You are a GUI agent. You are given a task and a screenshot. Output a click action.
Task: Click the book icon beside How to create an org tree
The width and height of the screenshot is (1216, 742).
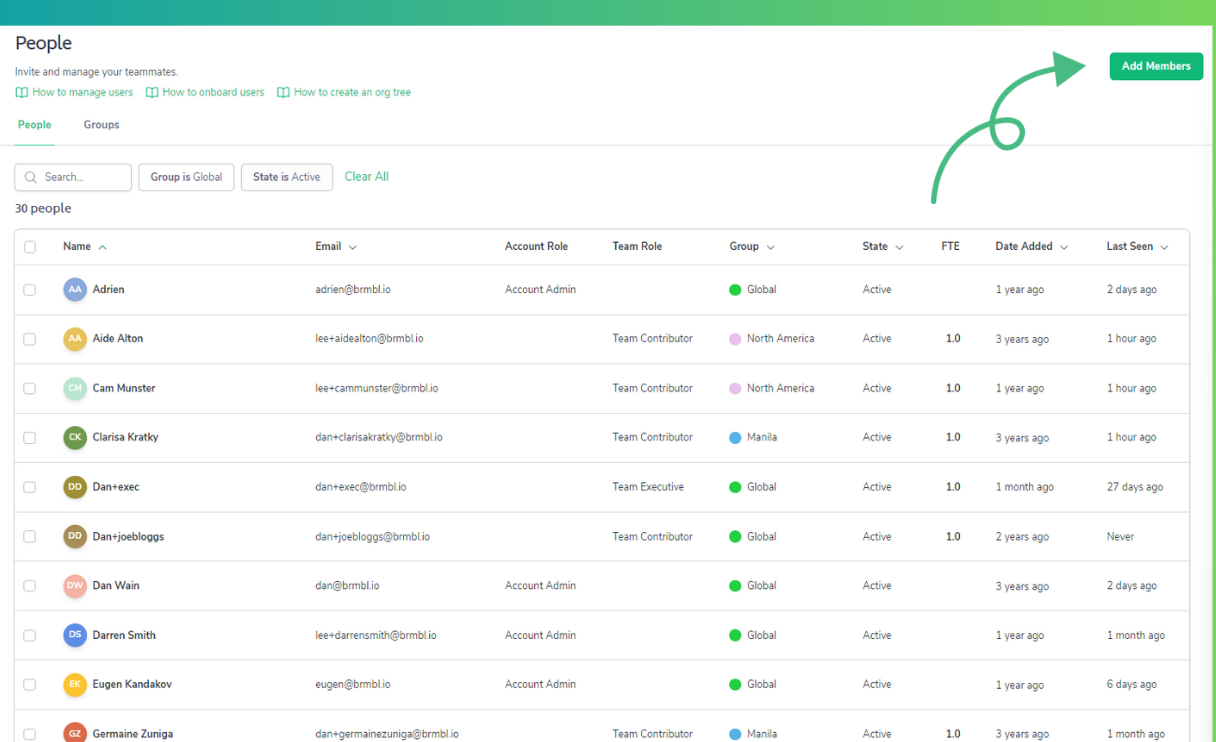tap(283, 93)
